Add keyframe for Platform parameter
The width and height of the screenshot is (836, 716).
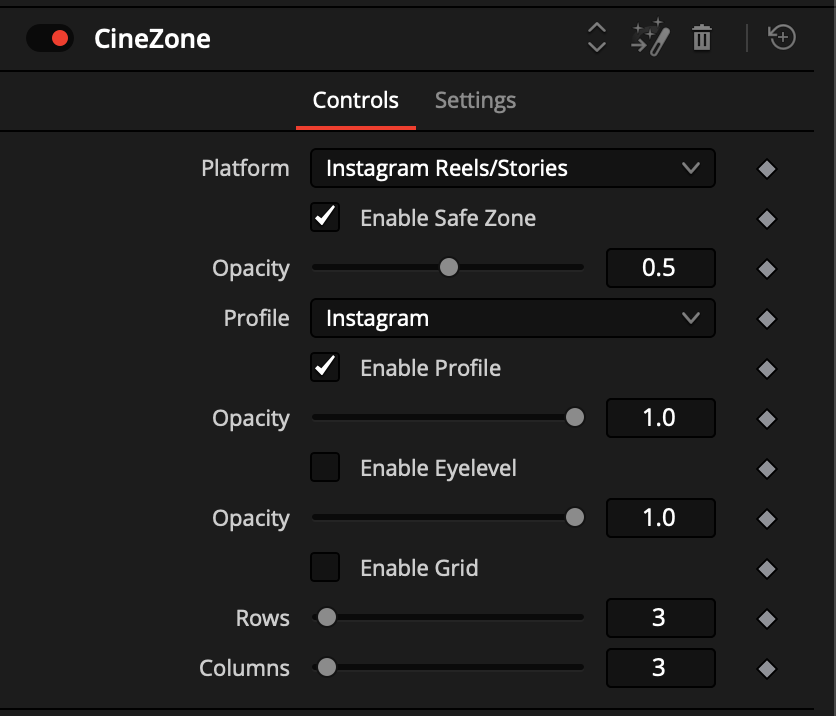tap(767, 169)
